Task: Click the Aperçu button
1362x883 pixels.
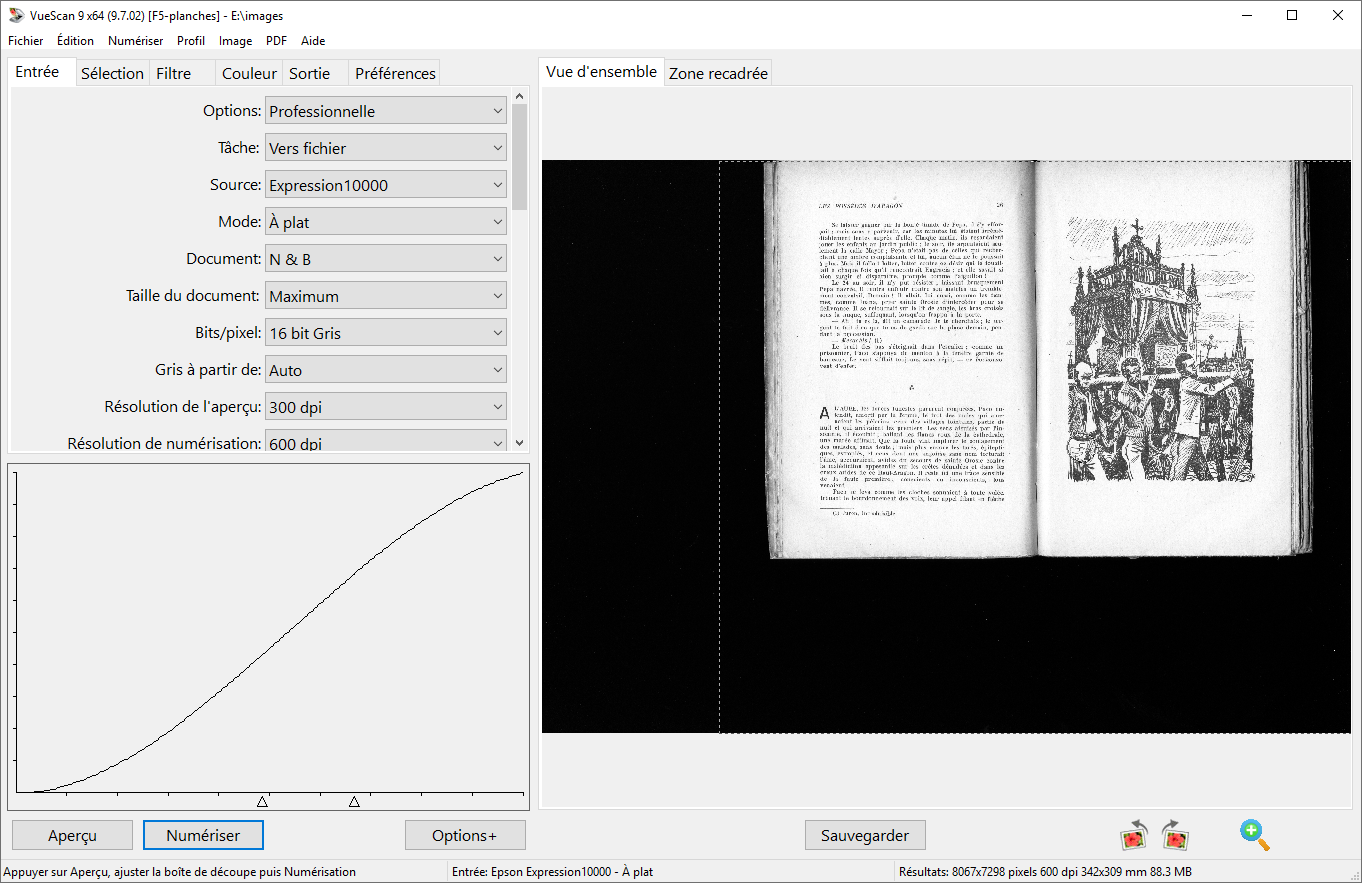Action: point(72,835)
